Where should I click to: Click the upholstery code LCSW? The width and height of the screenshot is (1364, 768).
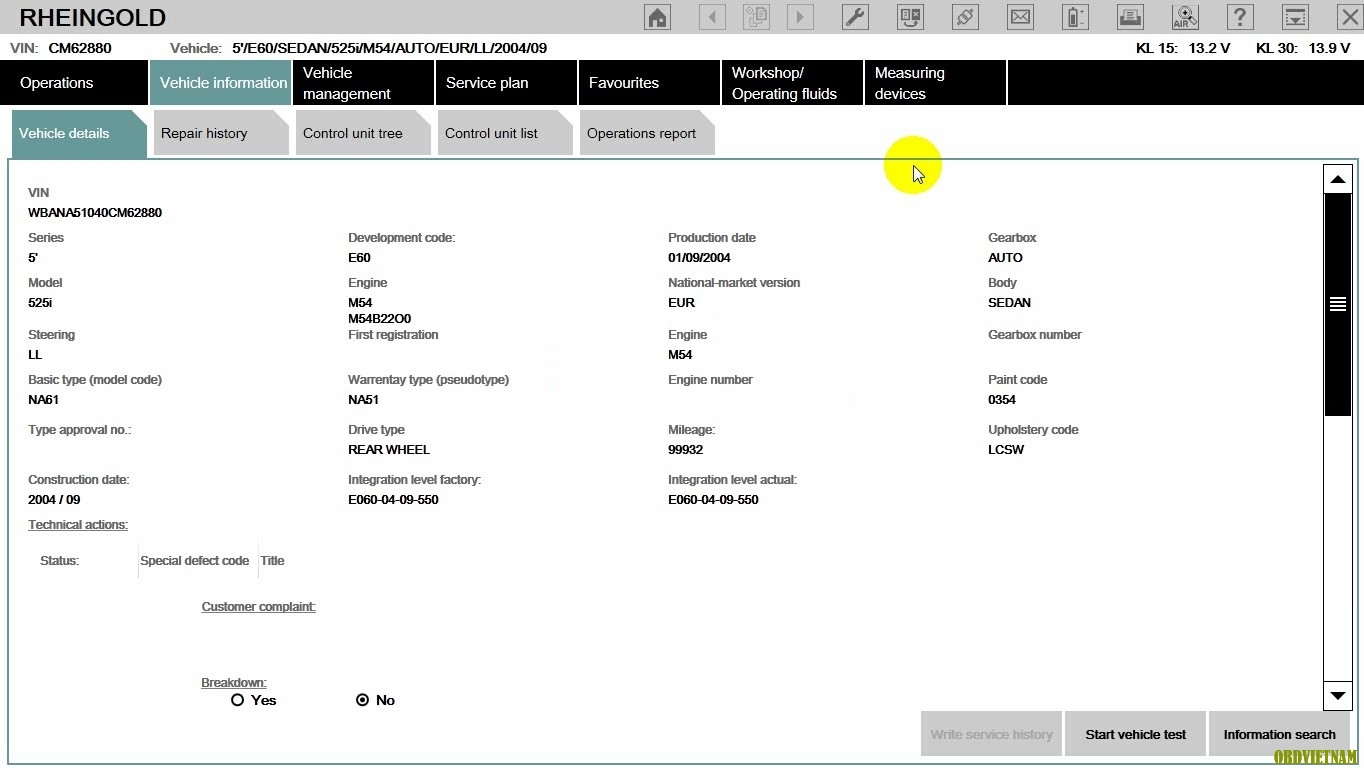(x=1006, y=450)
